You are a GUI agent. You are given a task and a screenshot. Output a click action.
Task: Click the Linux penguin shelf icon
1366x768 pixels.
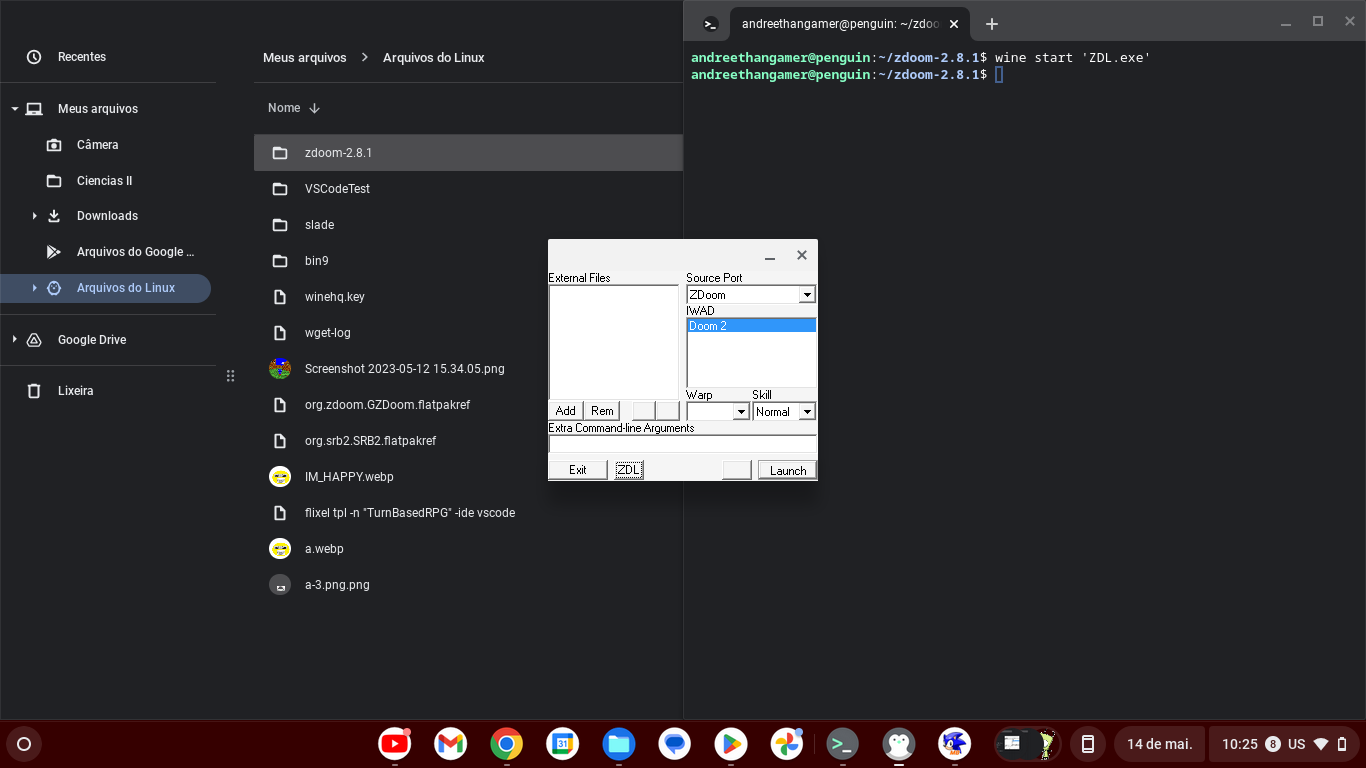[899, 744]
